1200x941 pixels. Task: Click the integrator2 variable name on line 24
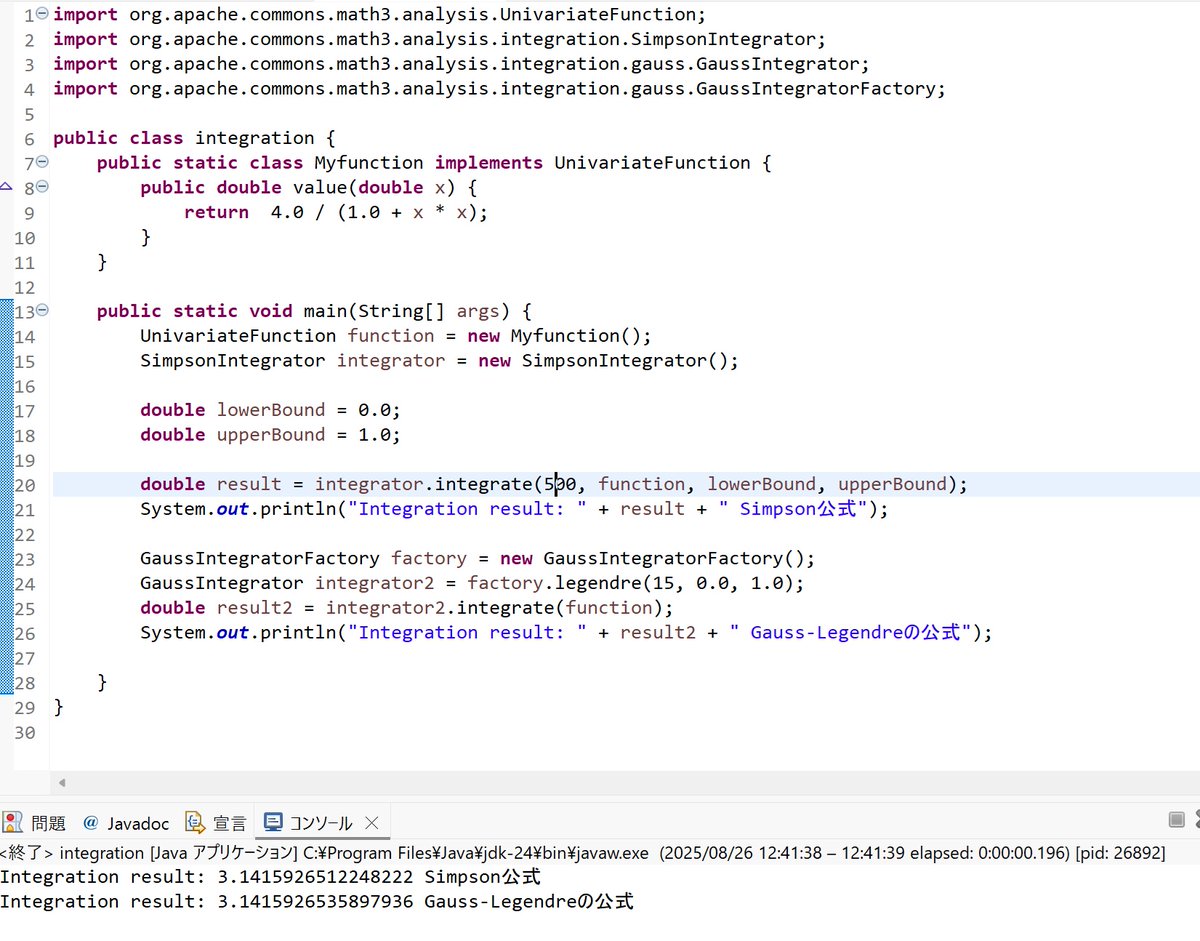[x=374, y=583]
